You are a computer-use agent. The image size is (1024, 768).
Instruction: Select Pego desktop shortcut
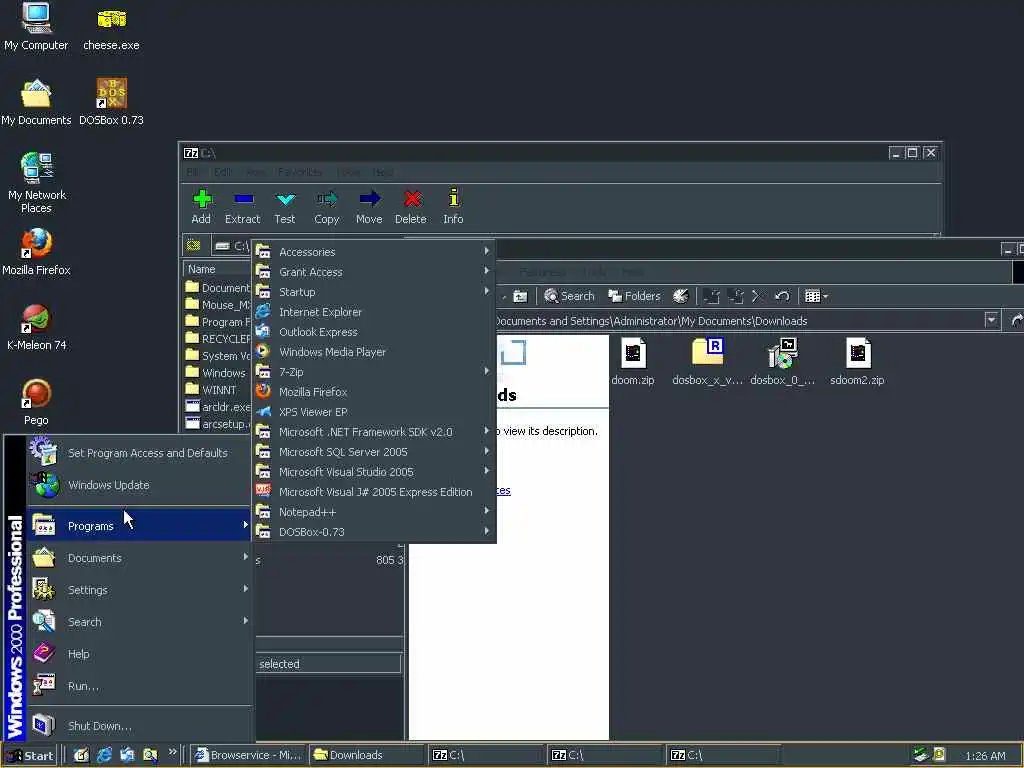pos(36,402)
